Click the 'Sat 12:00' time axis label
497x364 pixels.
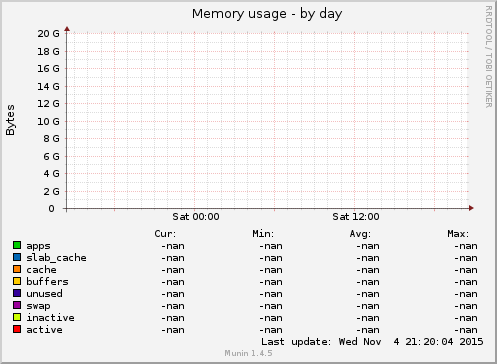pos(356,217)
